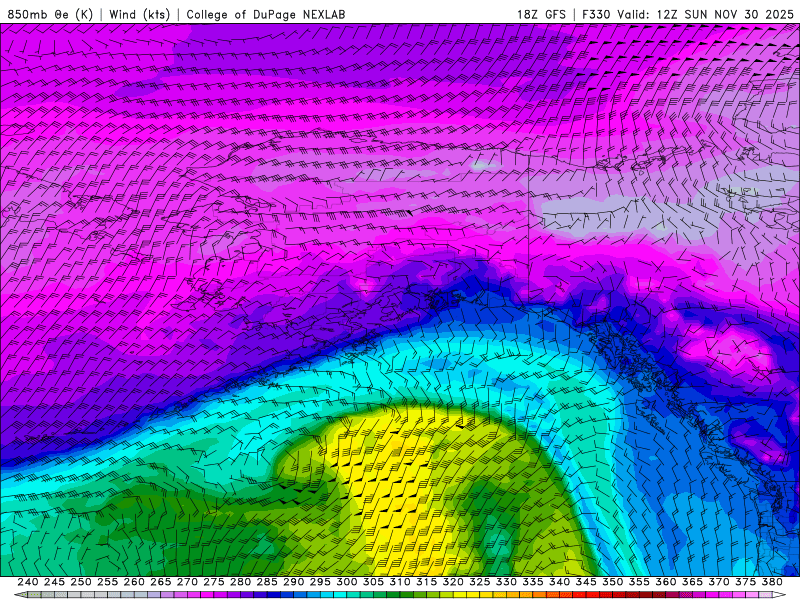Pick the 270 colorbar value
The image size is (800, 600).
(187, 582)
